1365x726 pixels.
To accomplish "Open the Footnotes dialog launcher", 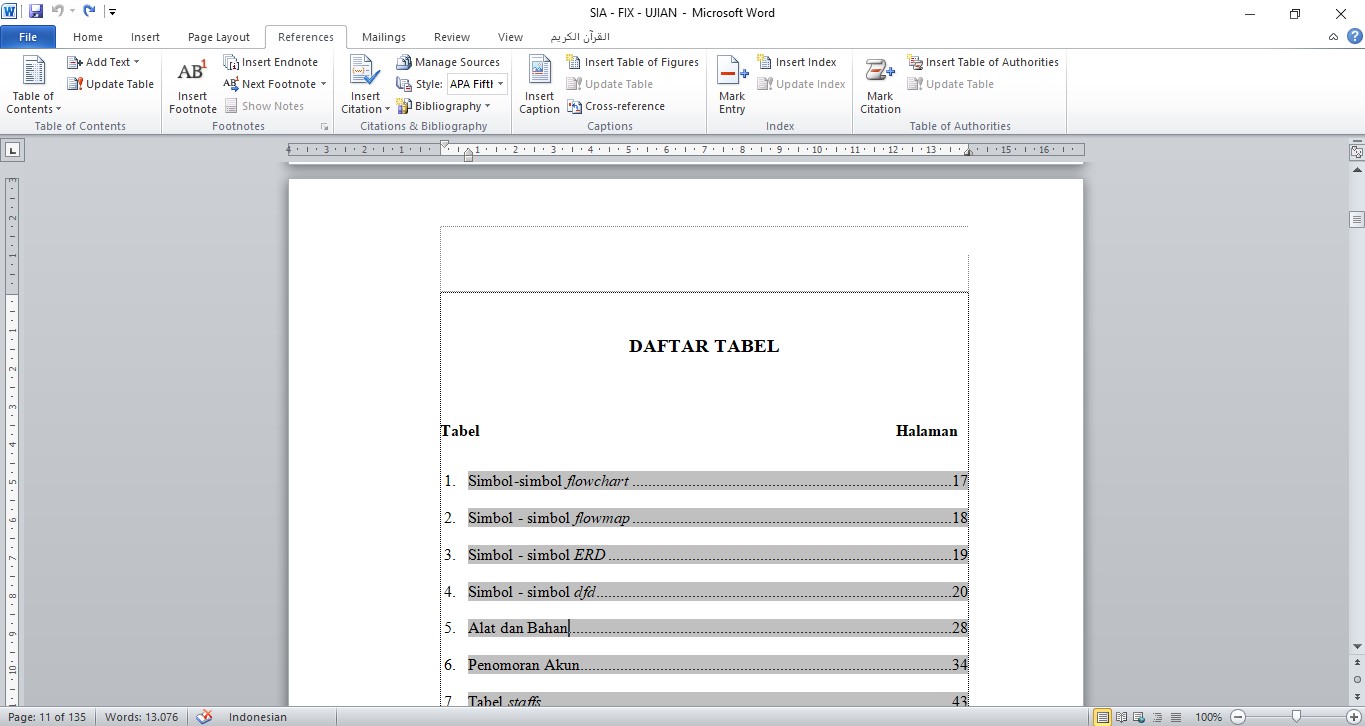I will coord(324,126).
